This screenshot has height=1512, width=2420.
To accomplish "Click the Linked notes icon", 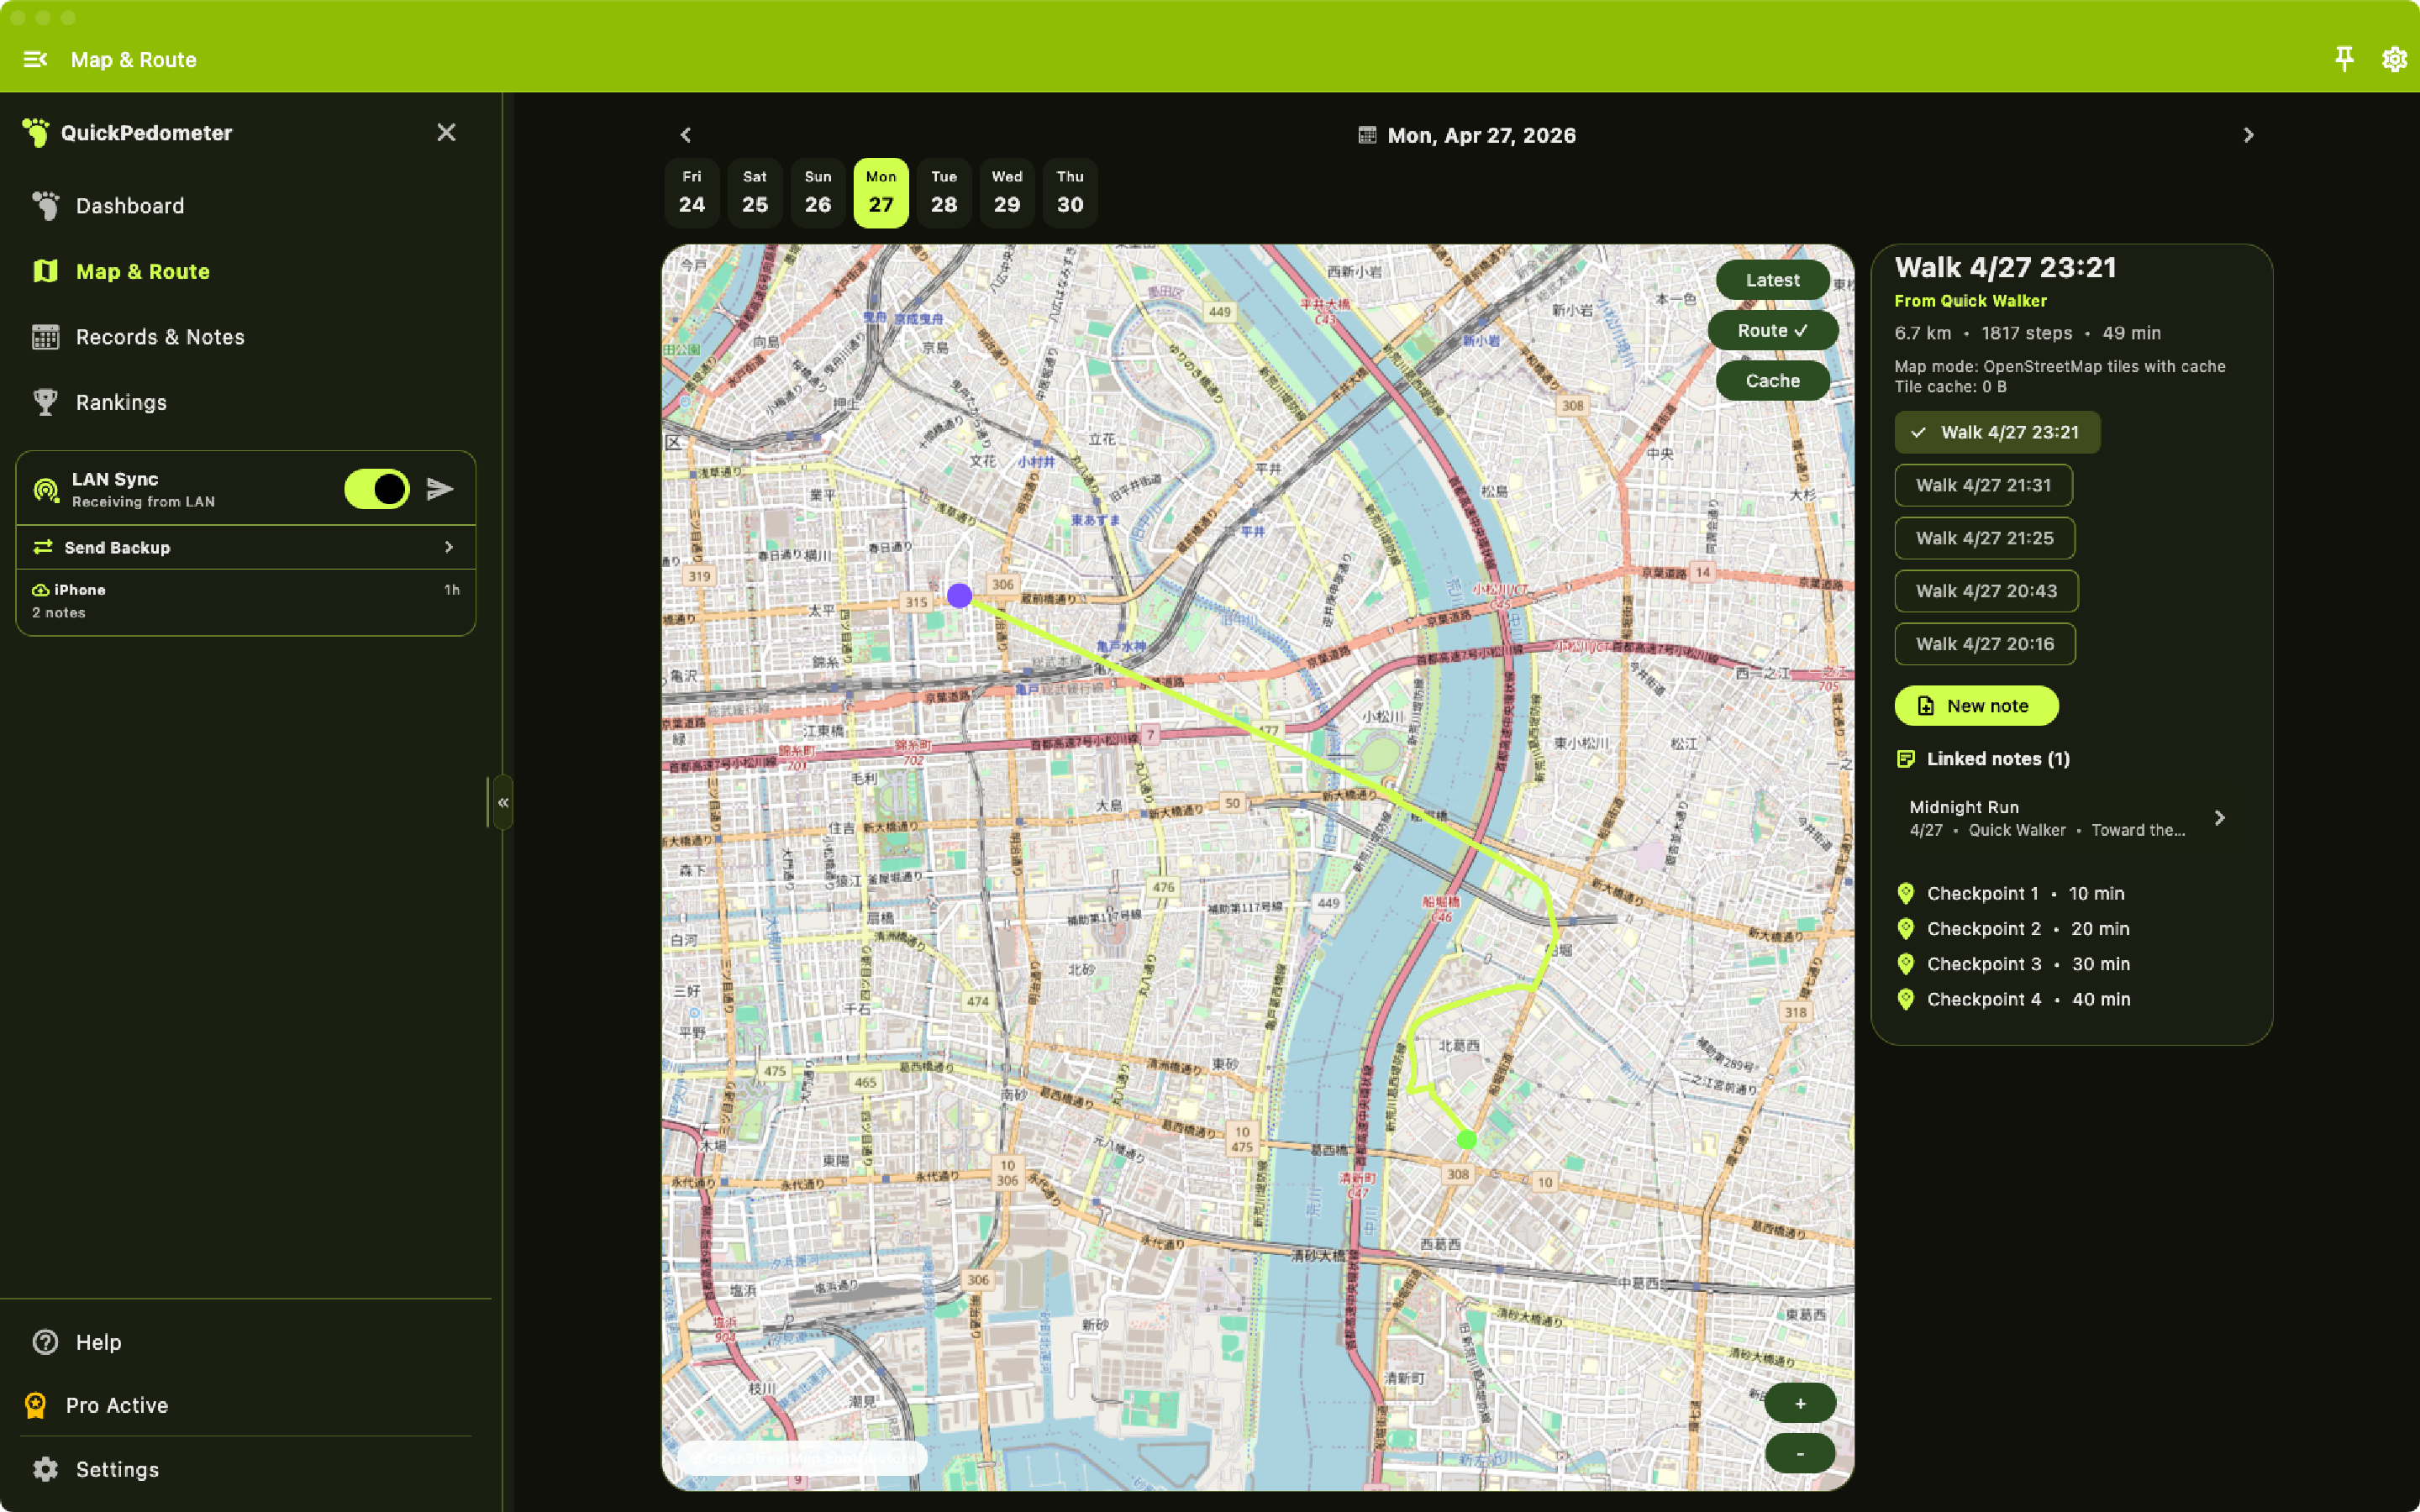I will (x=1905, y=759).
